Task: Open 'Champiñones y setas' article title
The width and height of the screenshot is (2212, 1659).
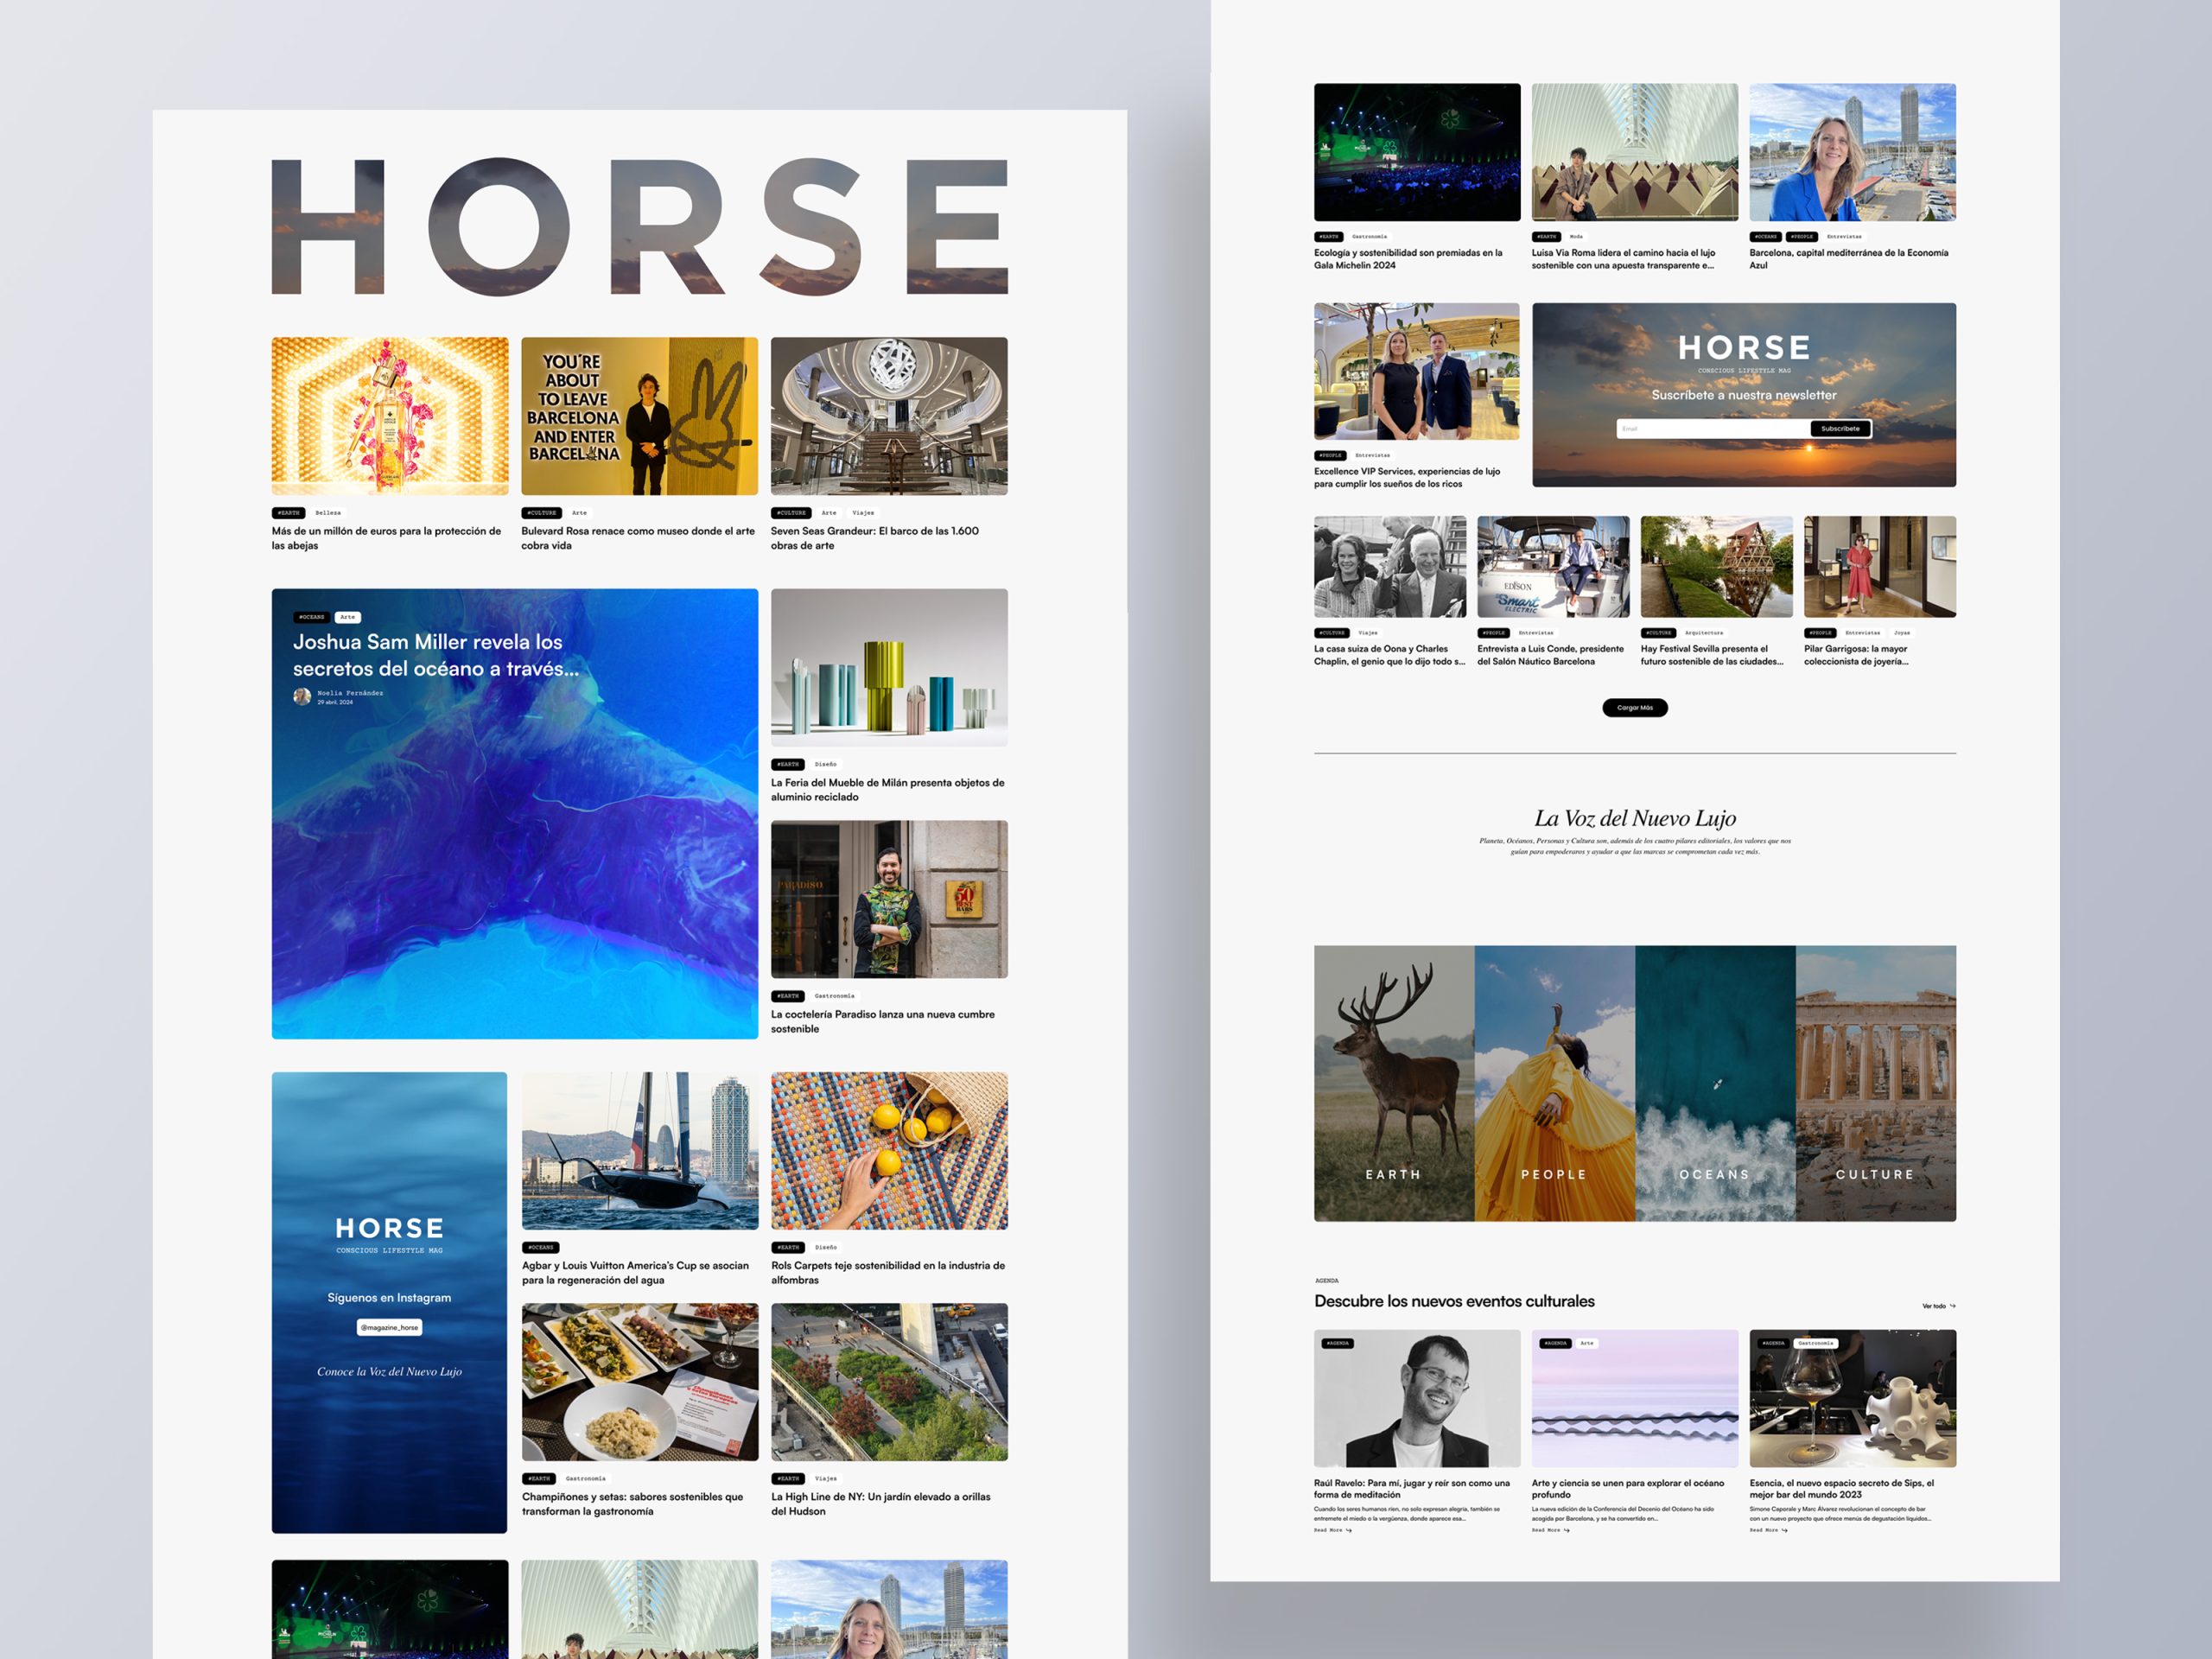Action: [633, 1504]
